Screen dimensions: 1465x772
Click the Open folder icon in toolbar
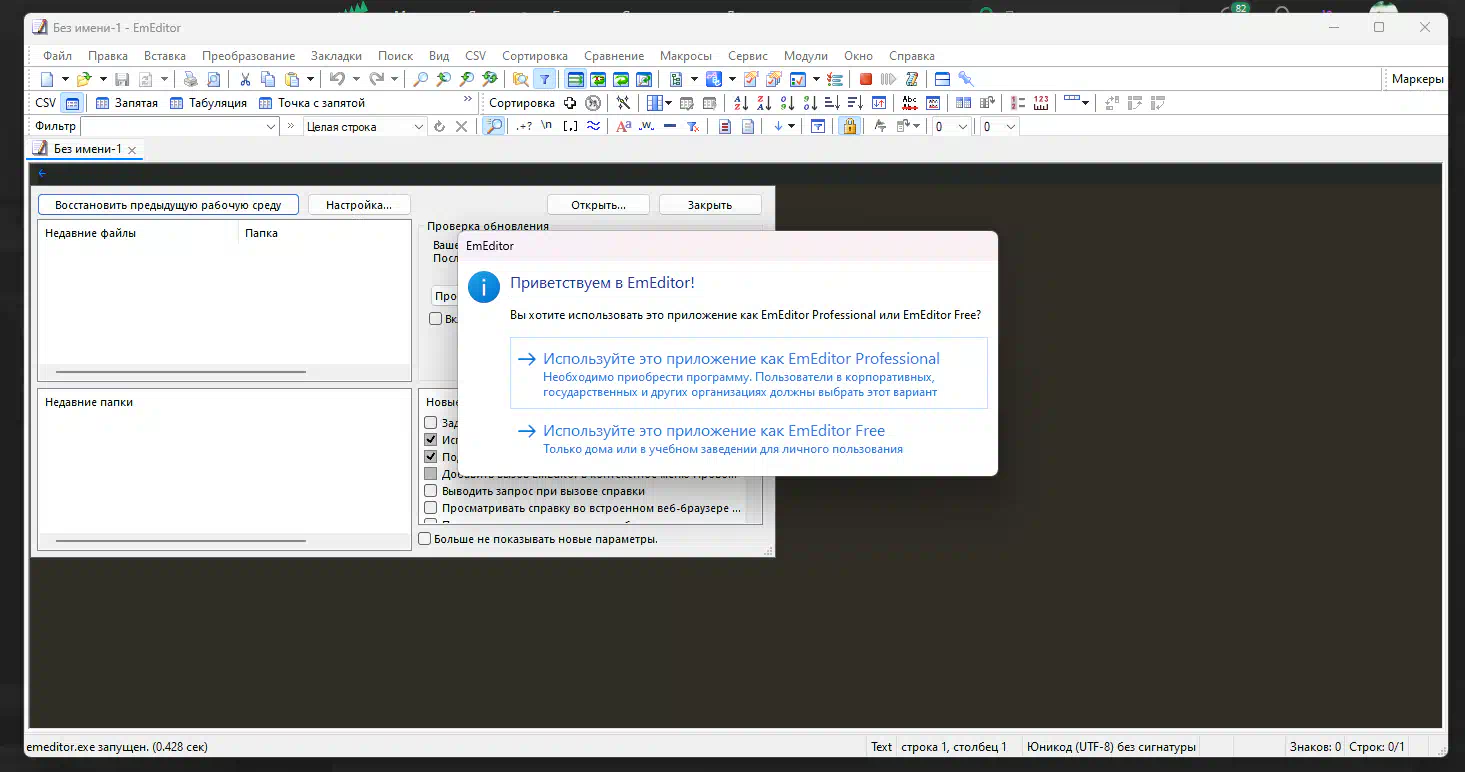(84, 79)
